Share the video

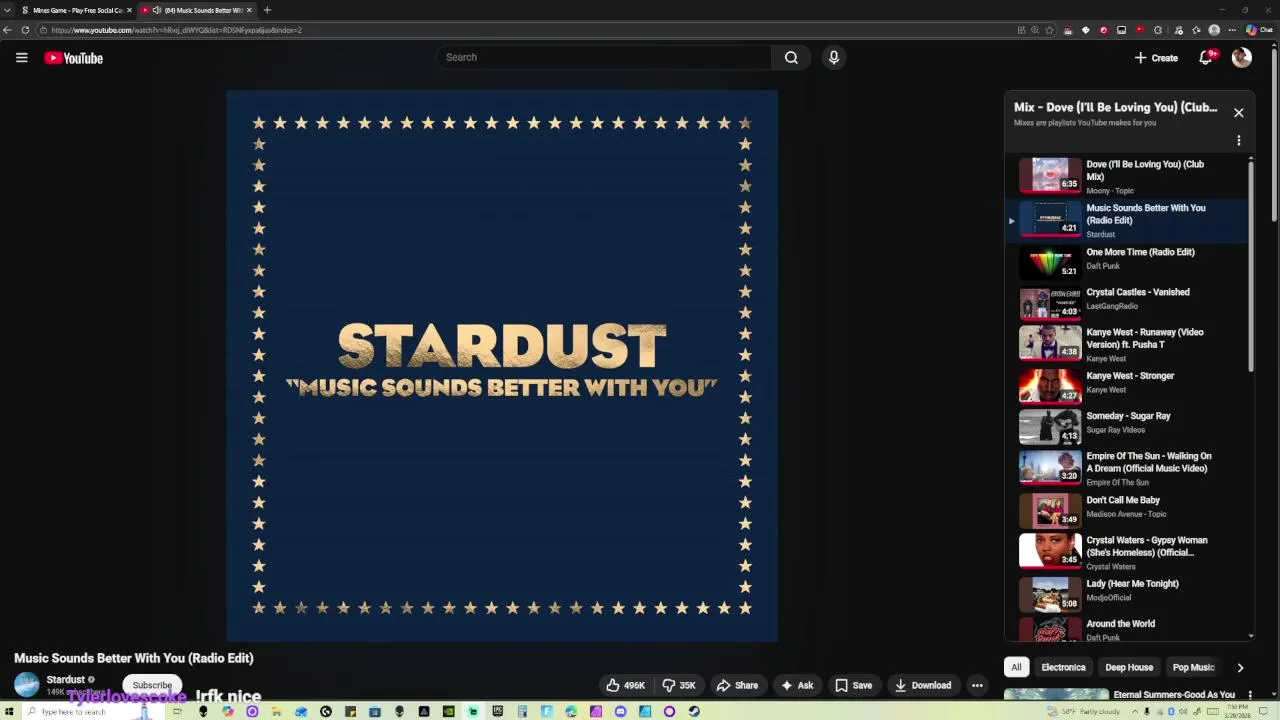[x=738, y=685]
